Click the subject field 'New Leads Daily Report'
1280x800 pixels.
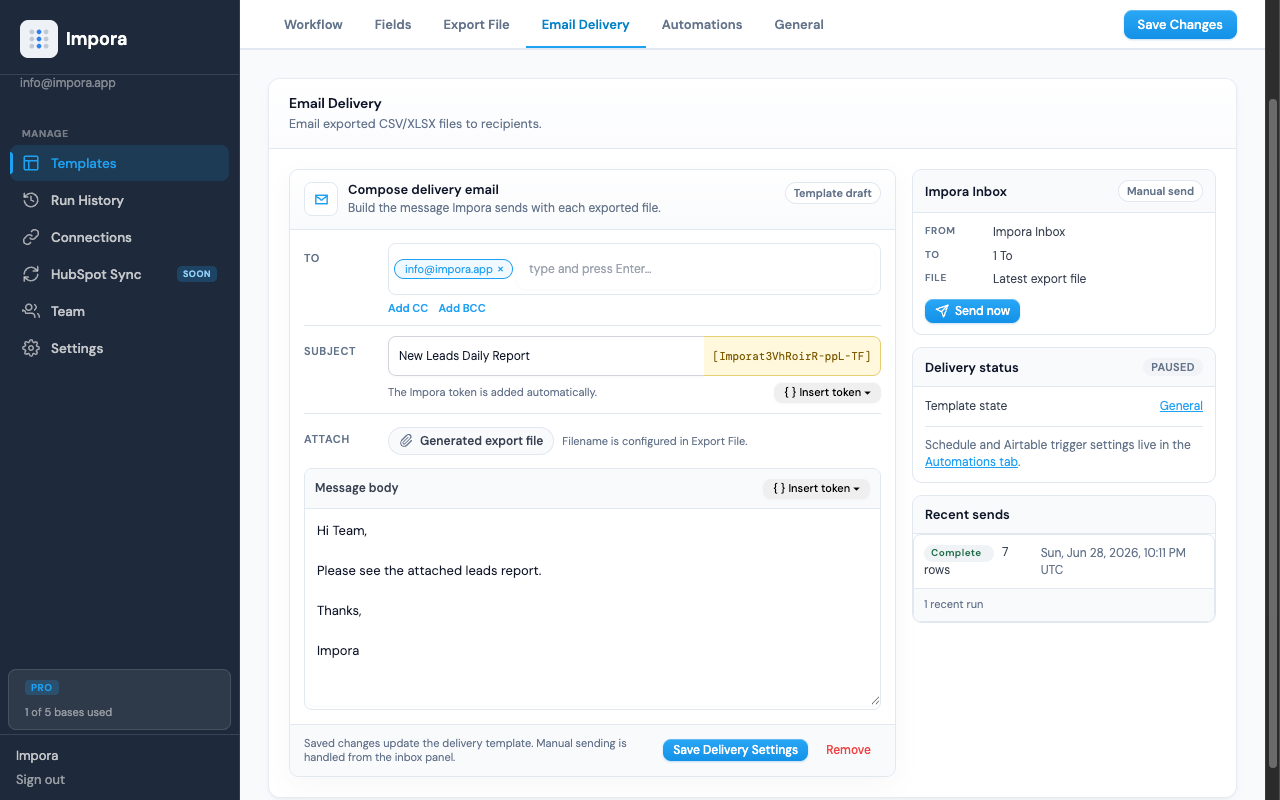(x=546, y=356)
